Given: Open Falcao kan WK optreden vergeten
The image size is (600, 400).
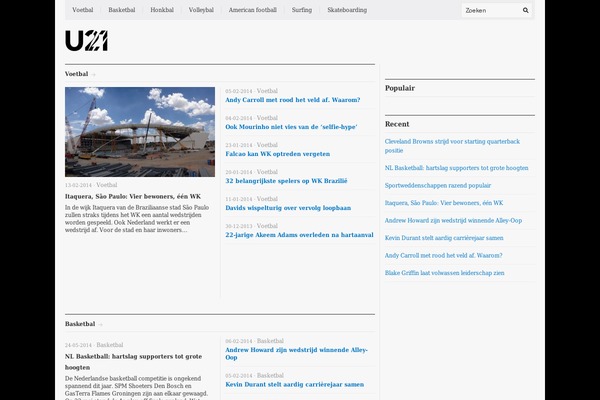Looking at the screenshot, I should pos(278,154).
